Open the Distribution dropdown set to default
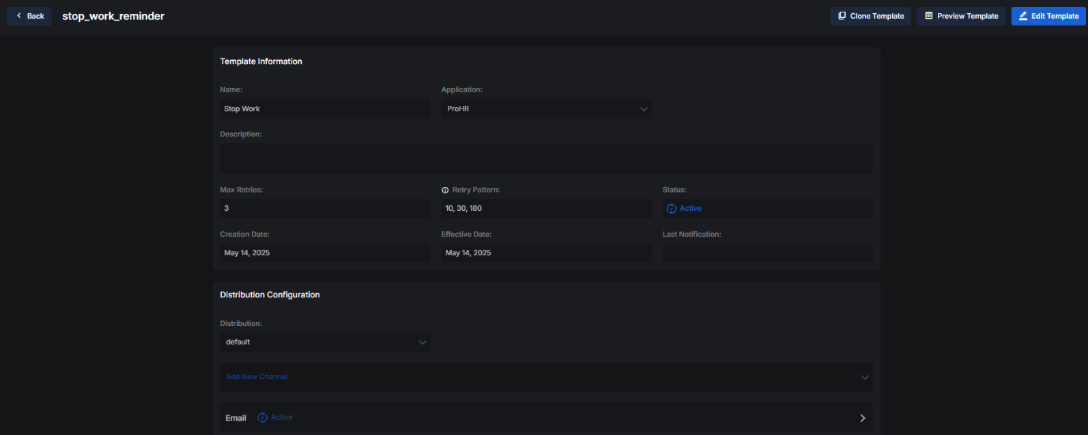1088x435 pixels. (x=325, y=342)
